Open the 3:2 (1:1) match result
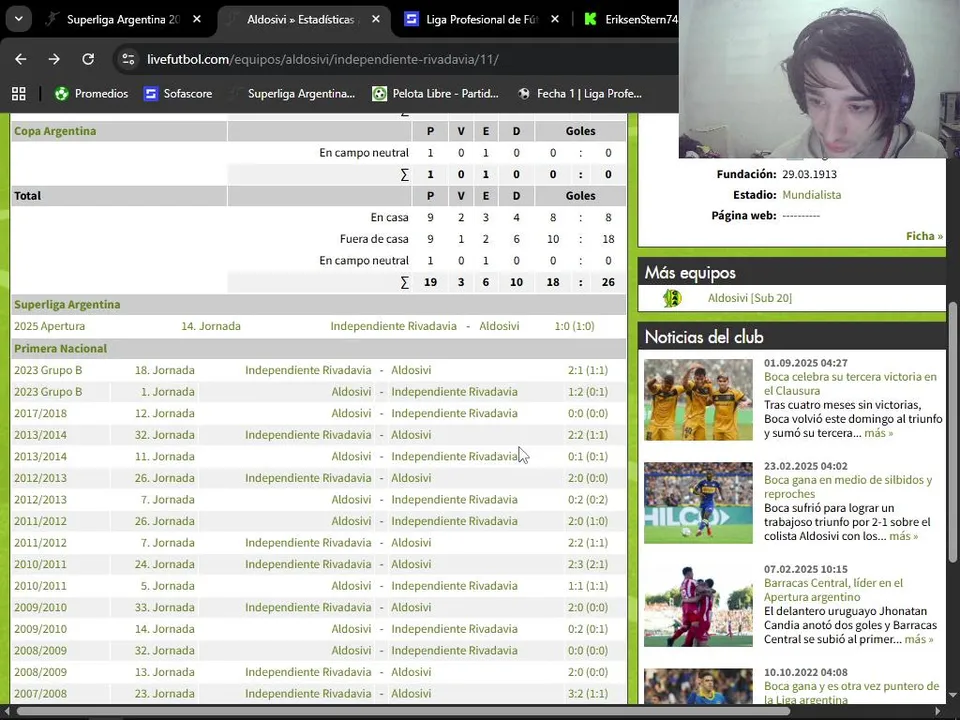960x720 pixels. tap(588, 694)
